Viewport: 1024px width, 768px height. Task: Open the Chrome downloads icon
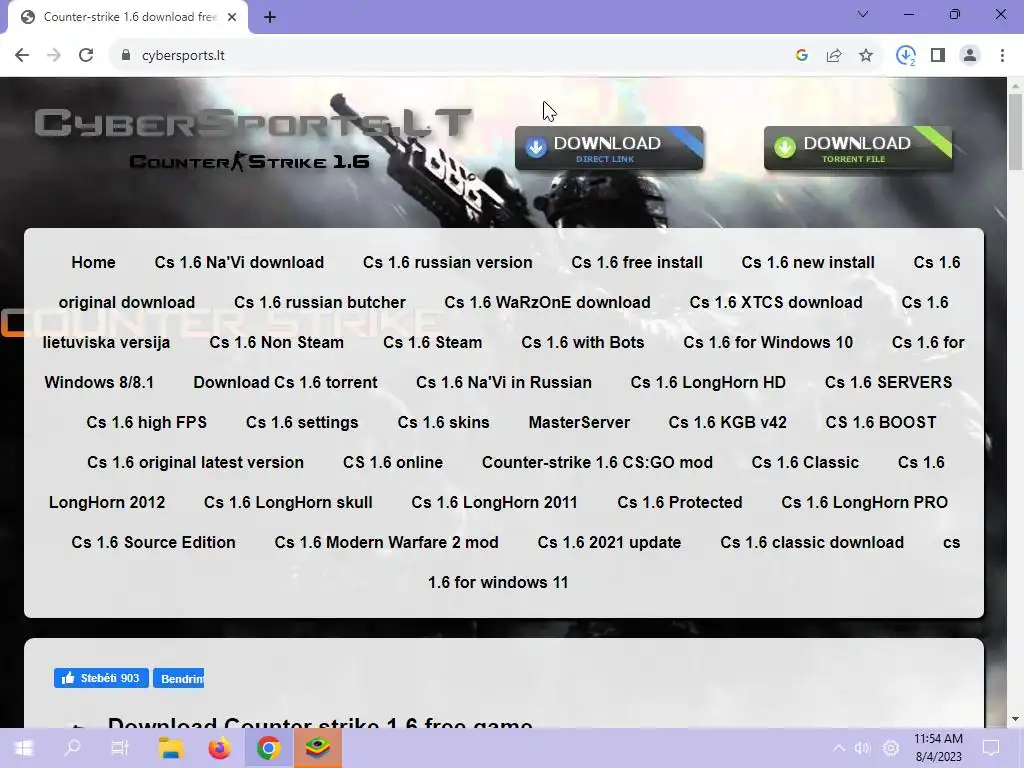906,56
